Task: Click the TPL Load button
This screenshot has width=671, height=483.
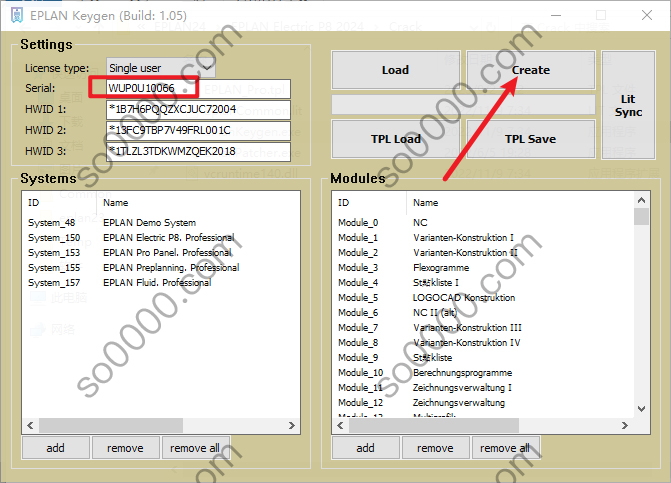Action: [395, 139]
